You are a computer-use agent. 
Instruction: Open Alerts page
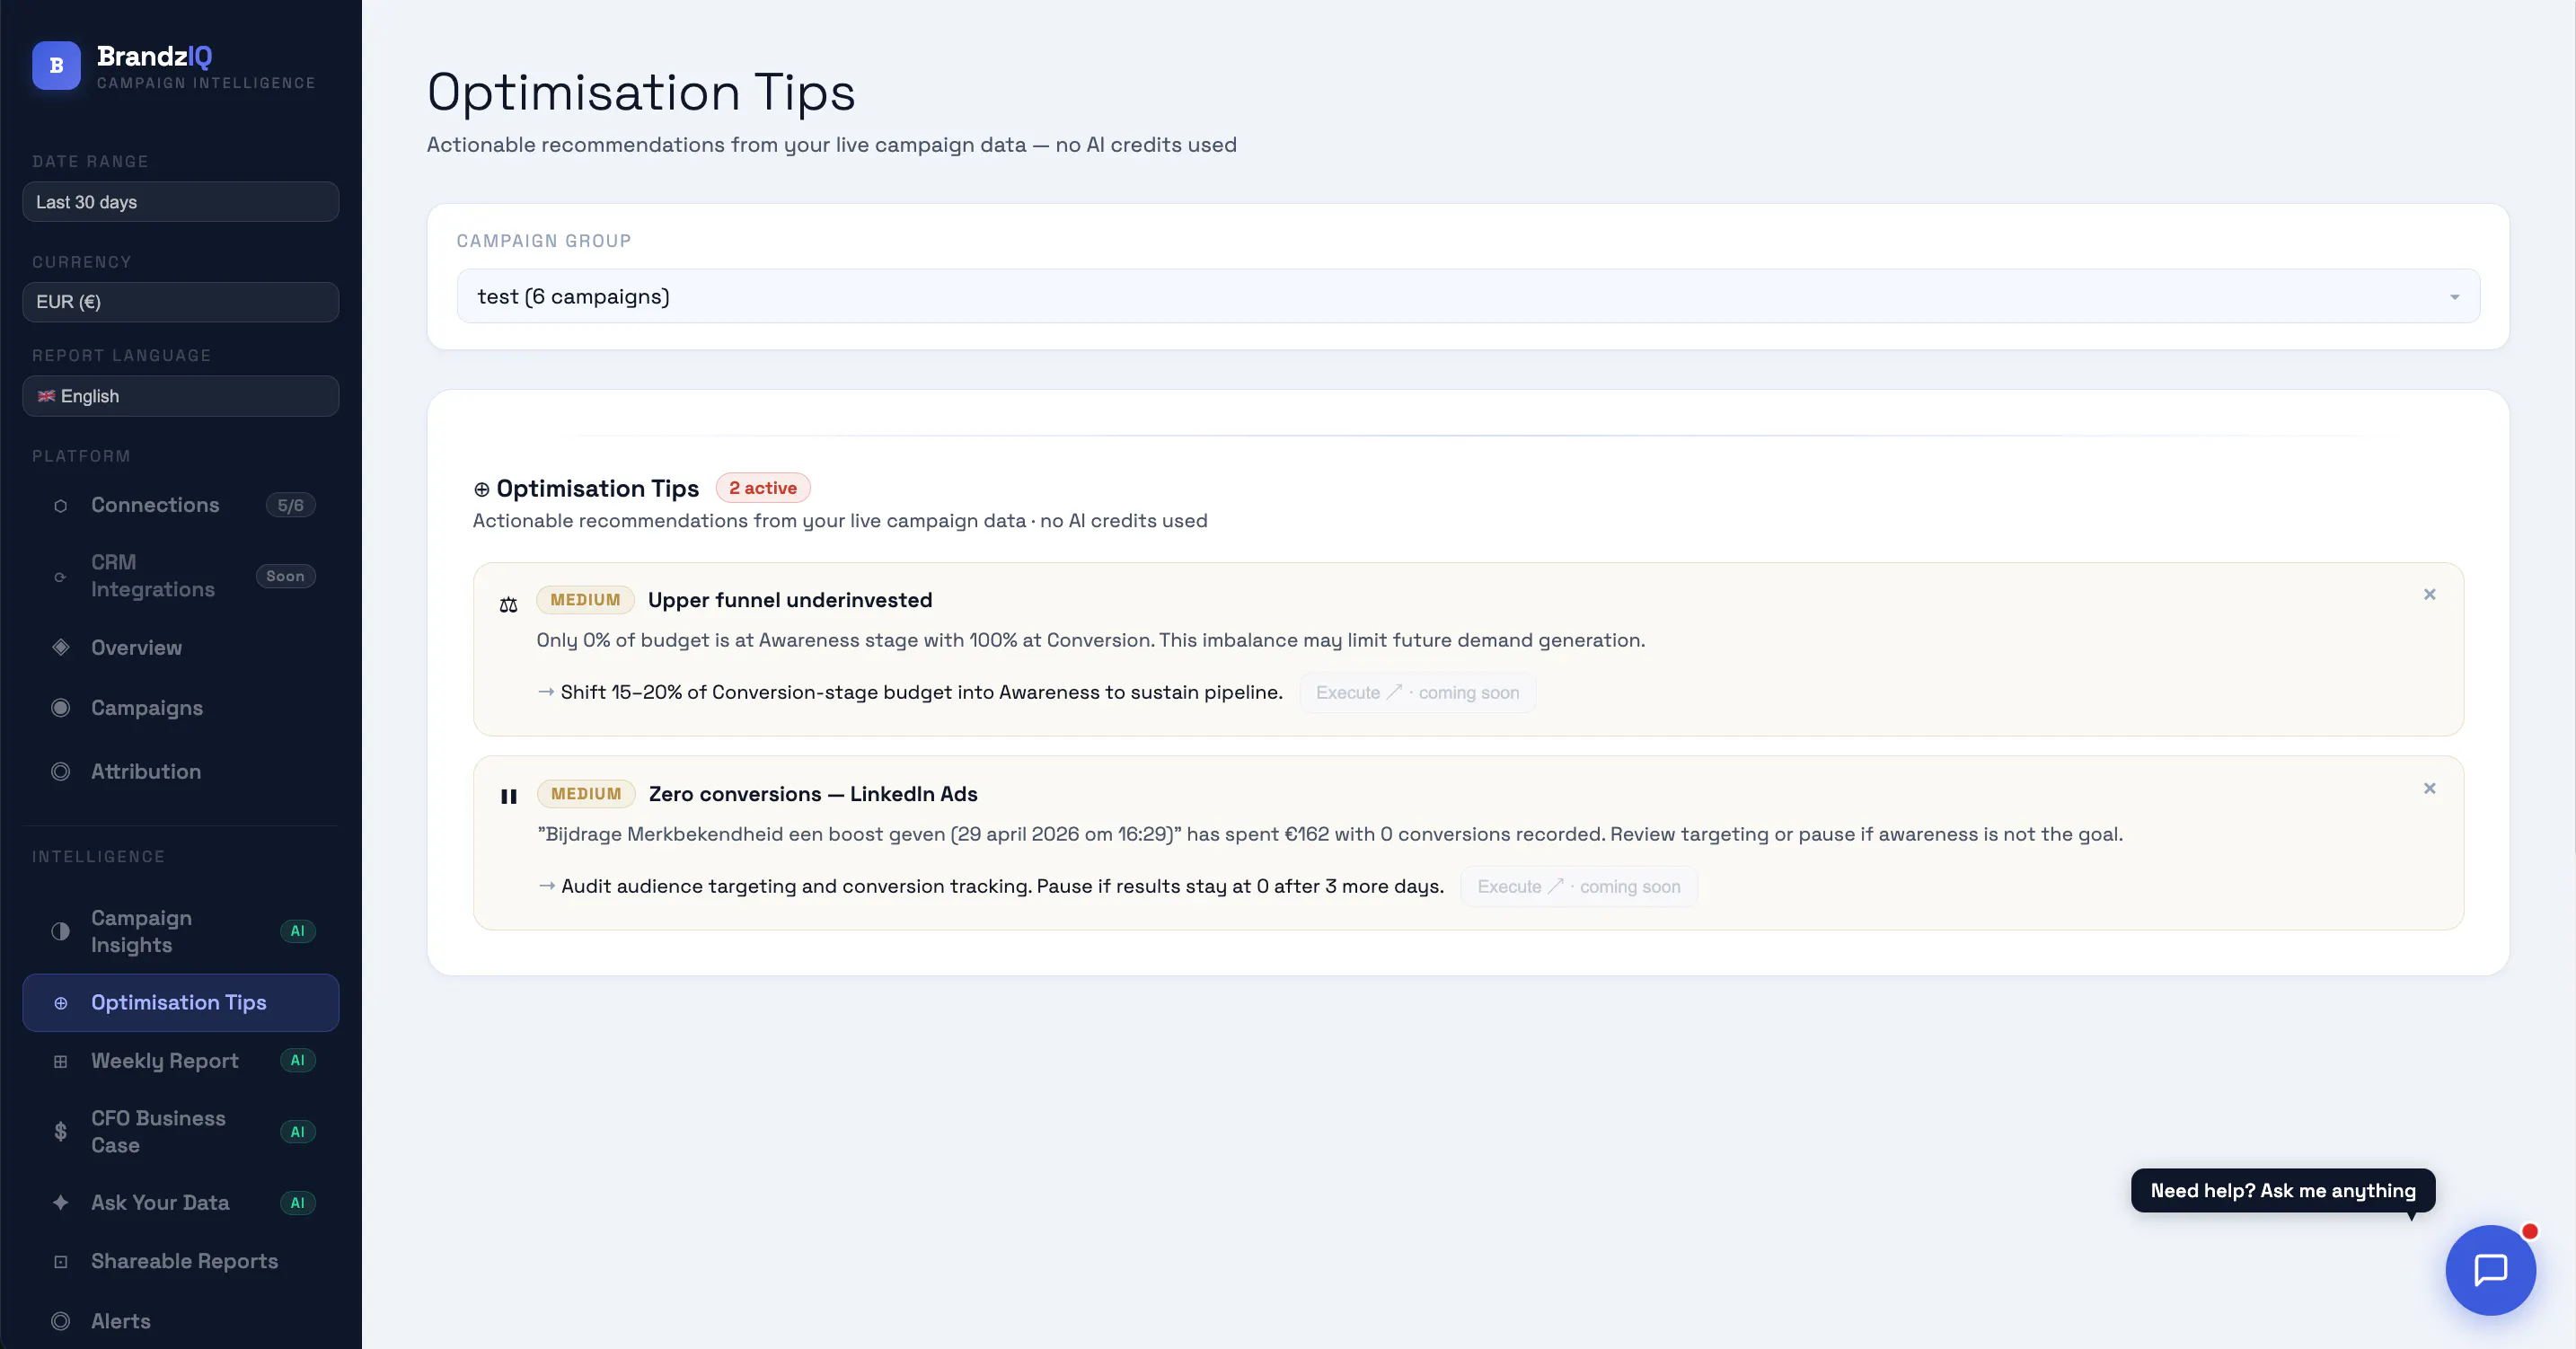pyautogui.click(x=180, y=1321)
